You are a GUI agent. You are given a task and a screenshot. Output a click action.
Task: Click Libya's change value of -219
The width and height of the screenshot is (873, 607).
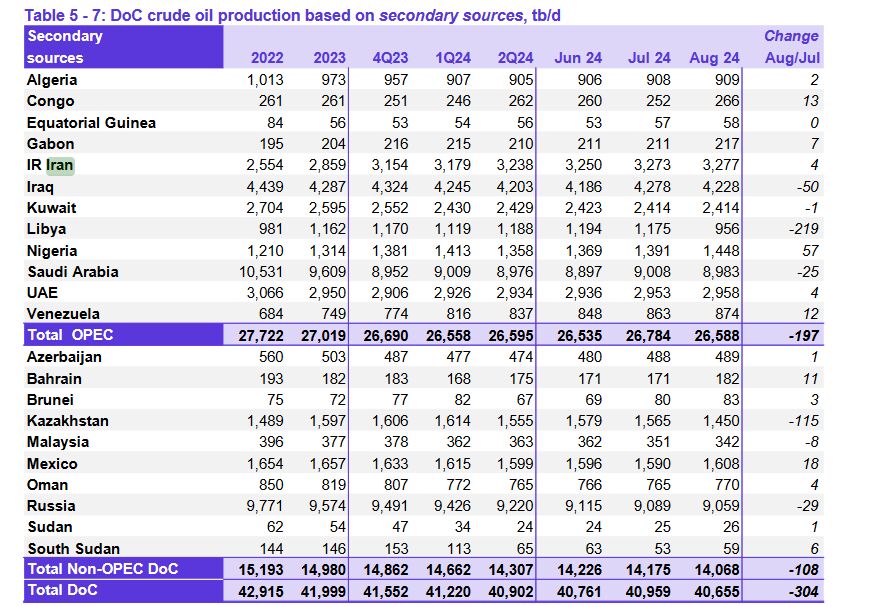coord(802,229)
